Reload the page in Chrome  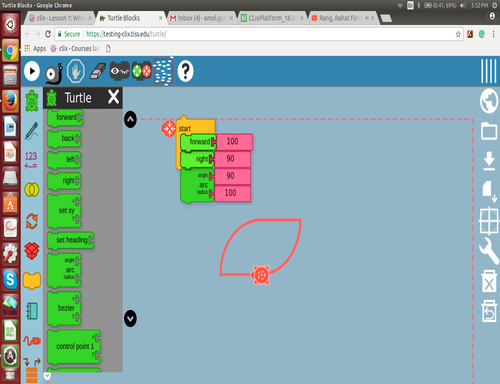[x=48, y=34]
